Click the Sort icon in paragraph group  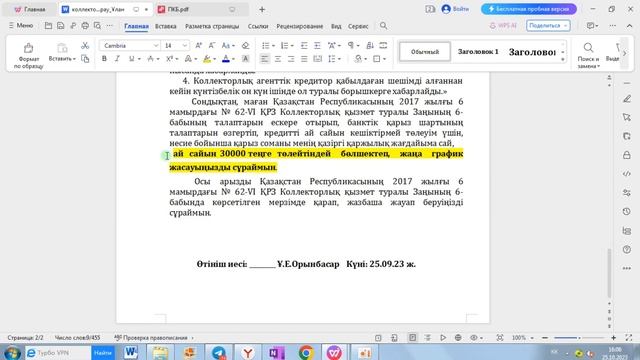[x=370, y=45]
